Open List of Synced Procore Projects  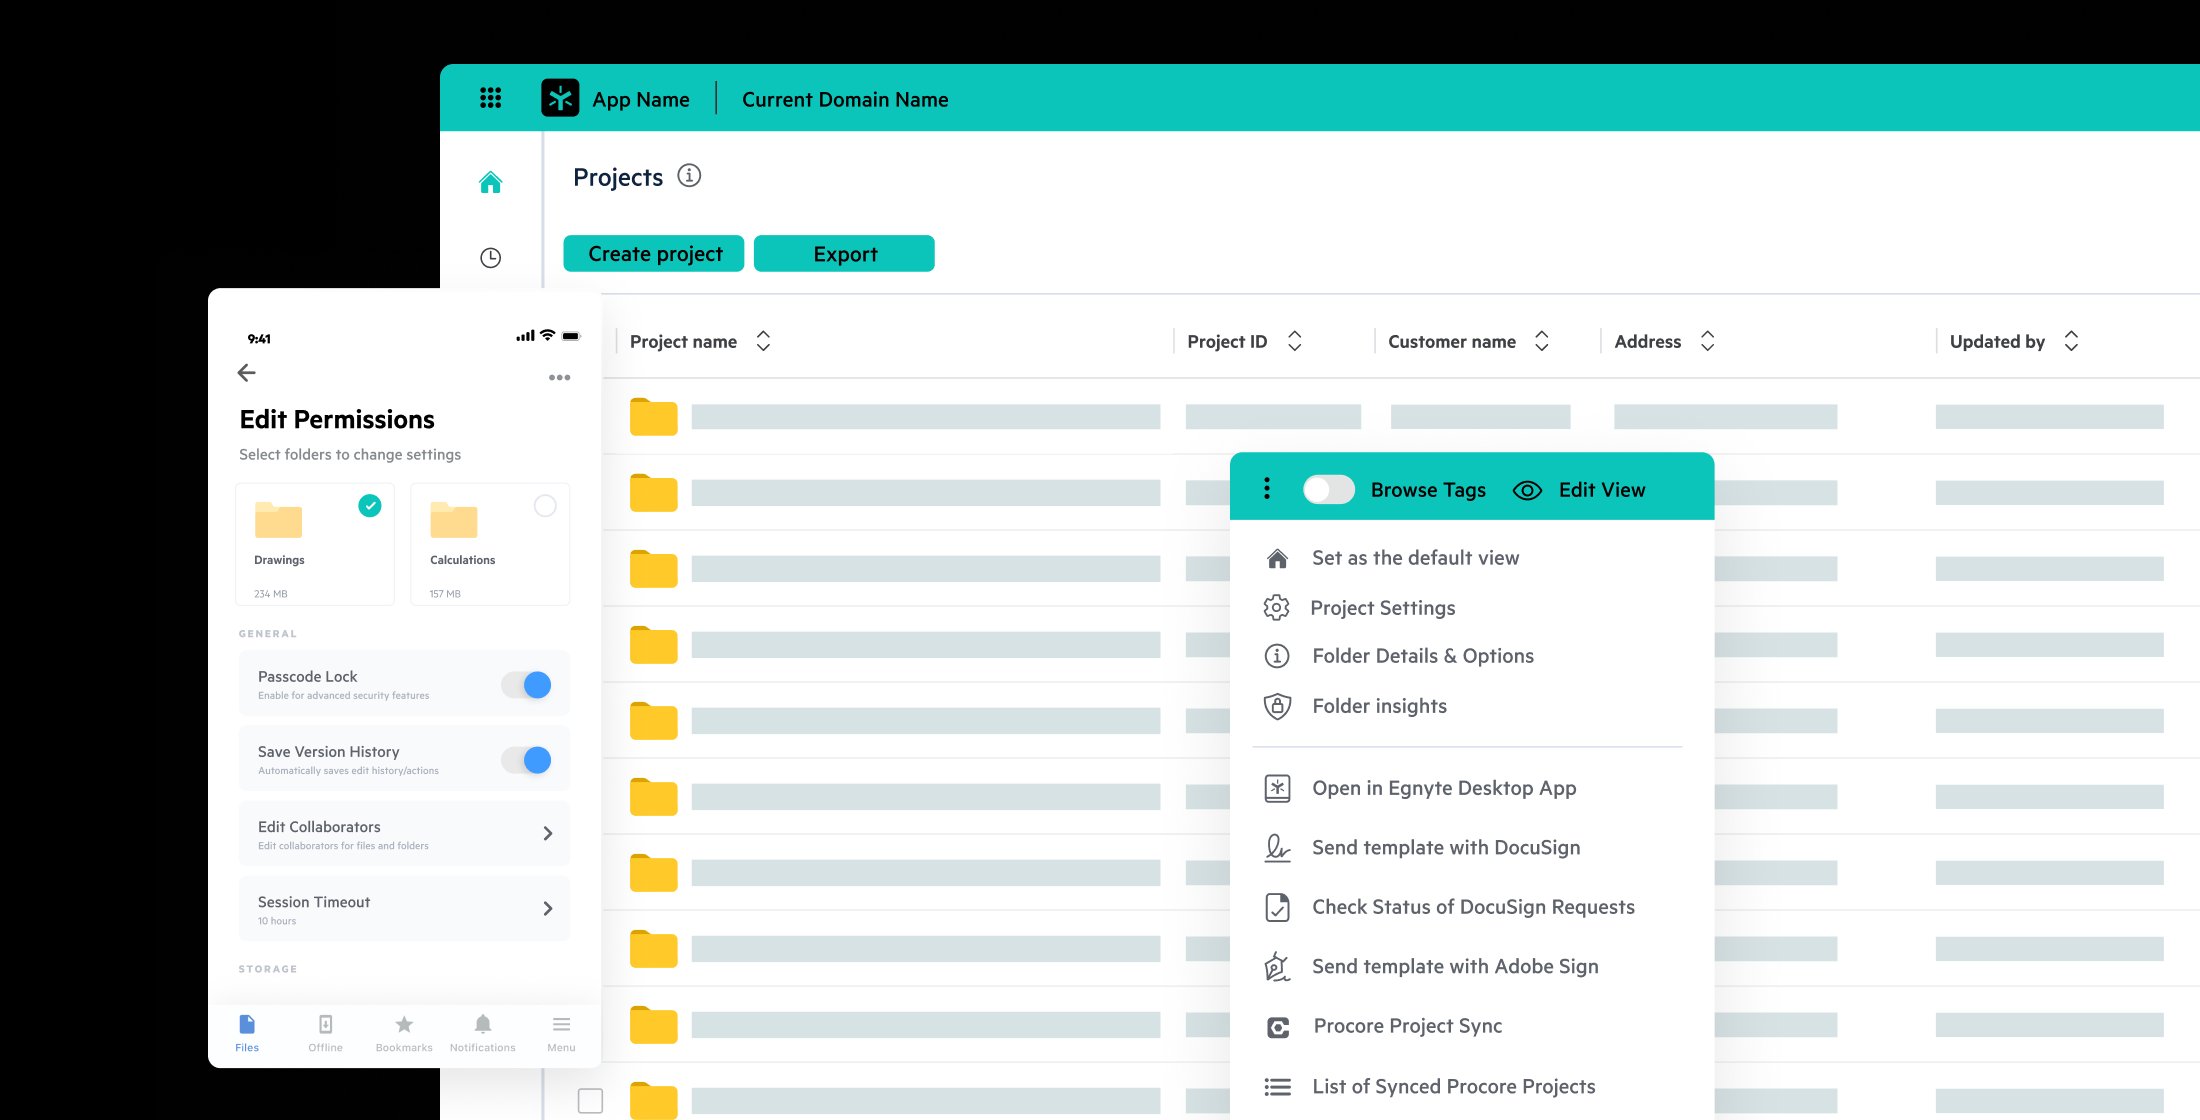coord(1454,1087)
